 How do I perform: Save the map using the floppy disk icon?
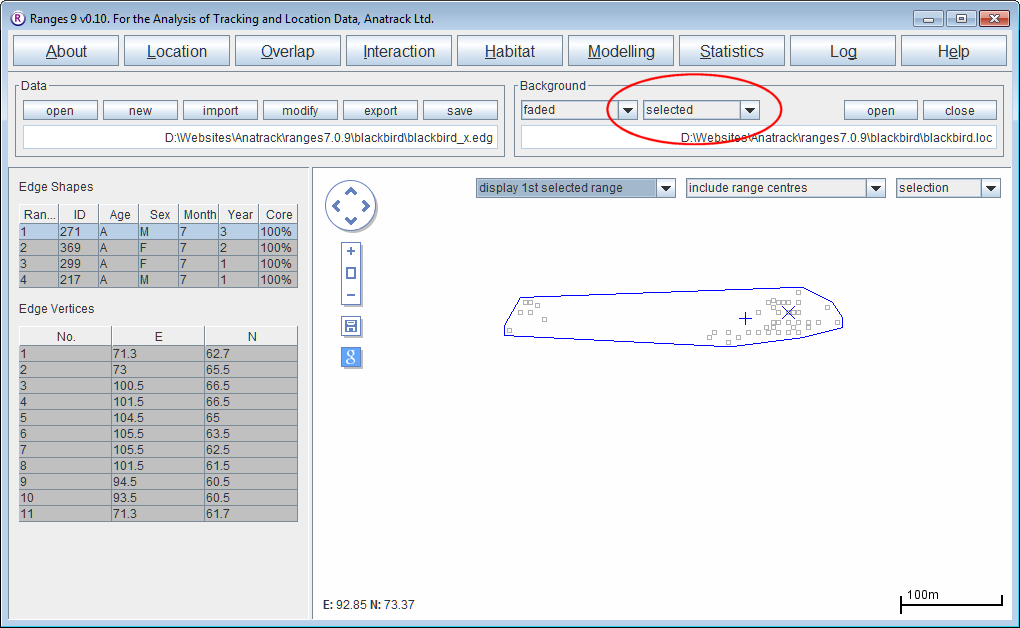[351, 327]
